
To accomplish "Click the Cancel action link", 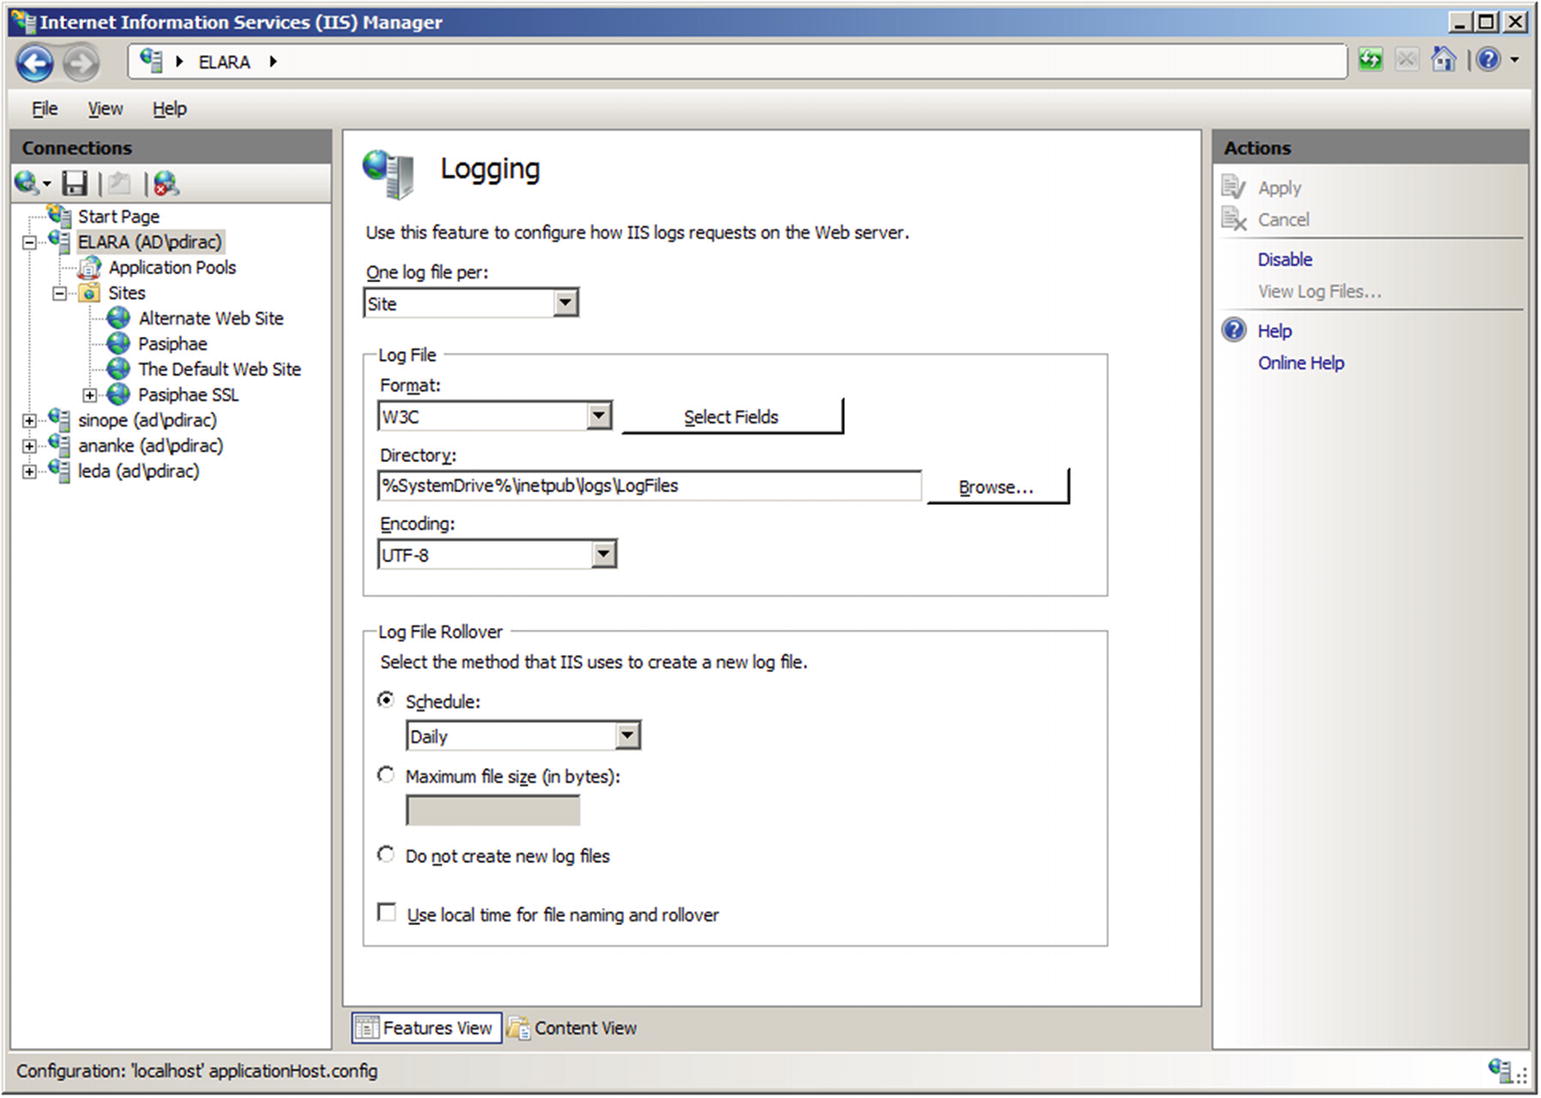I will (1283, 219).
